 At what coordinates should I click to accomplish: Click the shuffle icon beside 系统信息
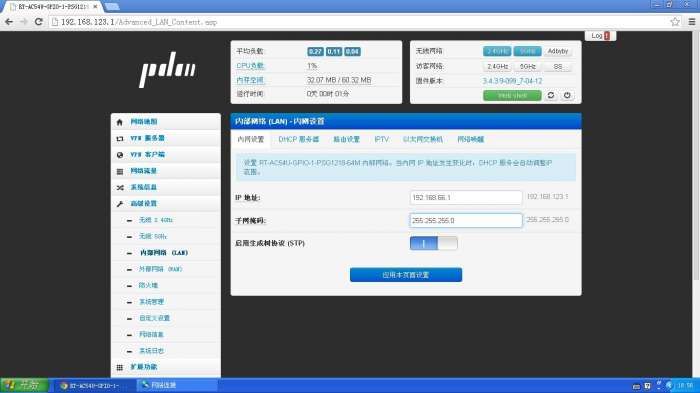coord(120,188)
